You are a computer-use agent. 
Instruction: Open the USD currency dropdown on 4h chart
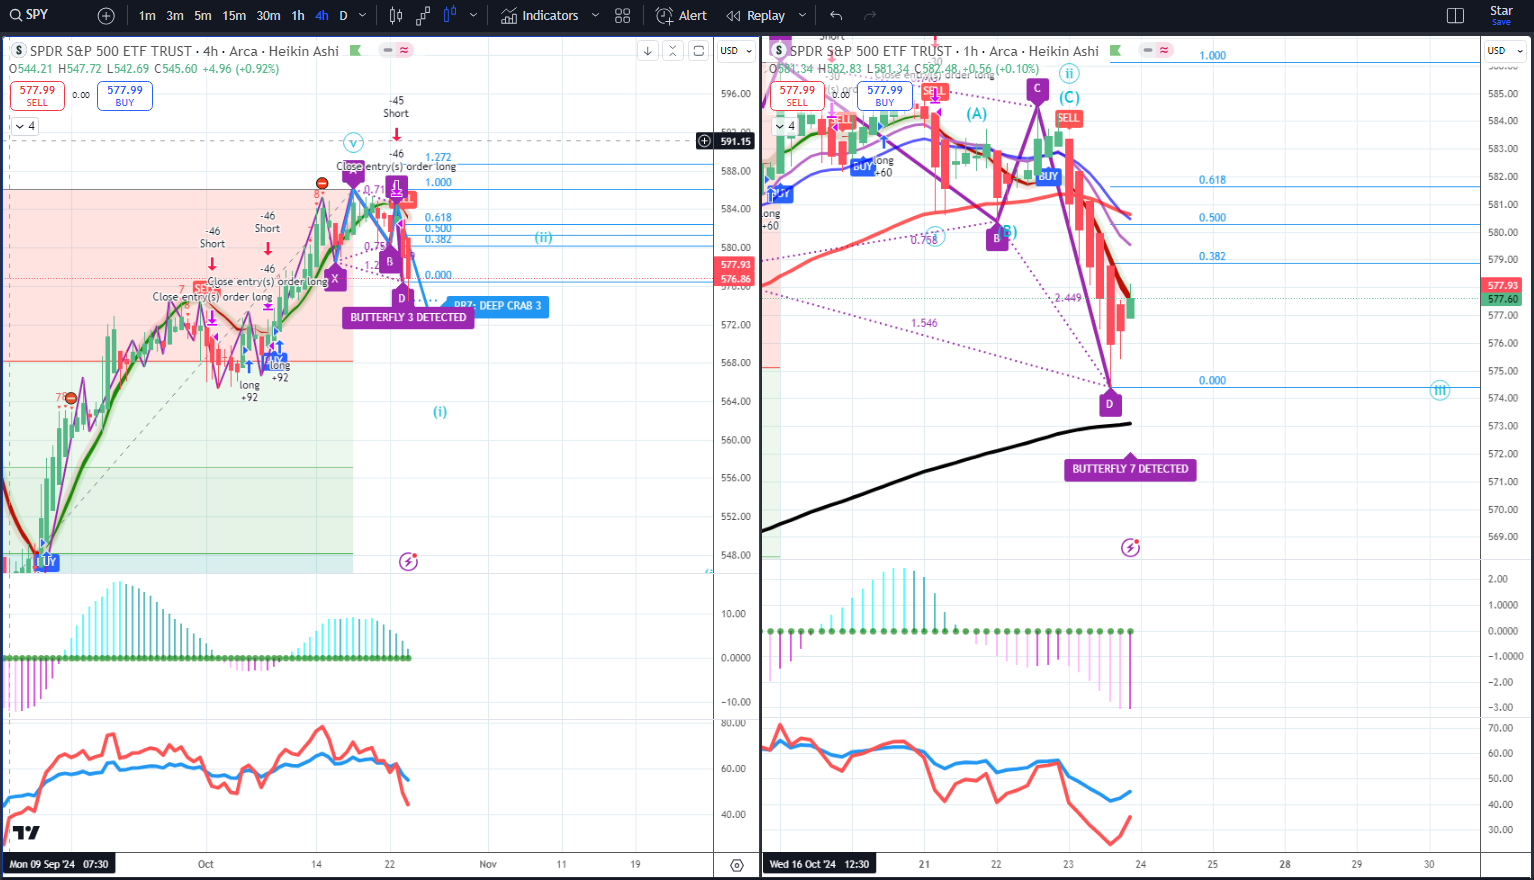(x=736, y=51)
